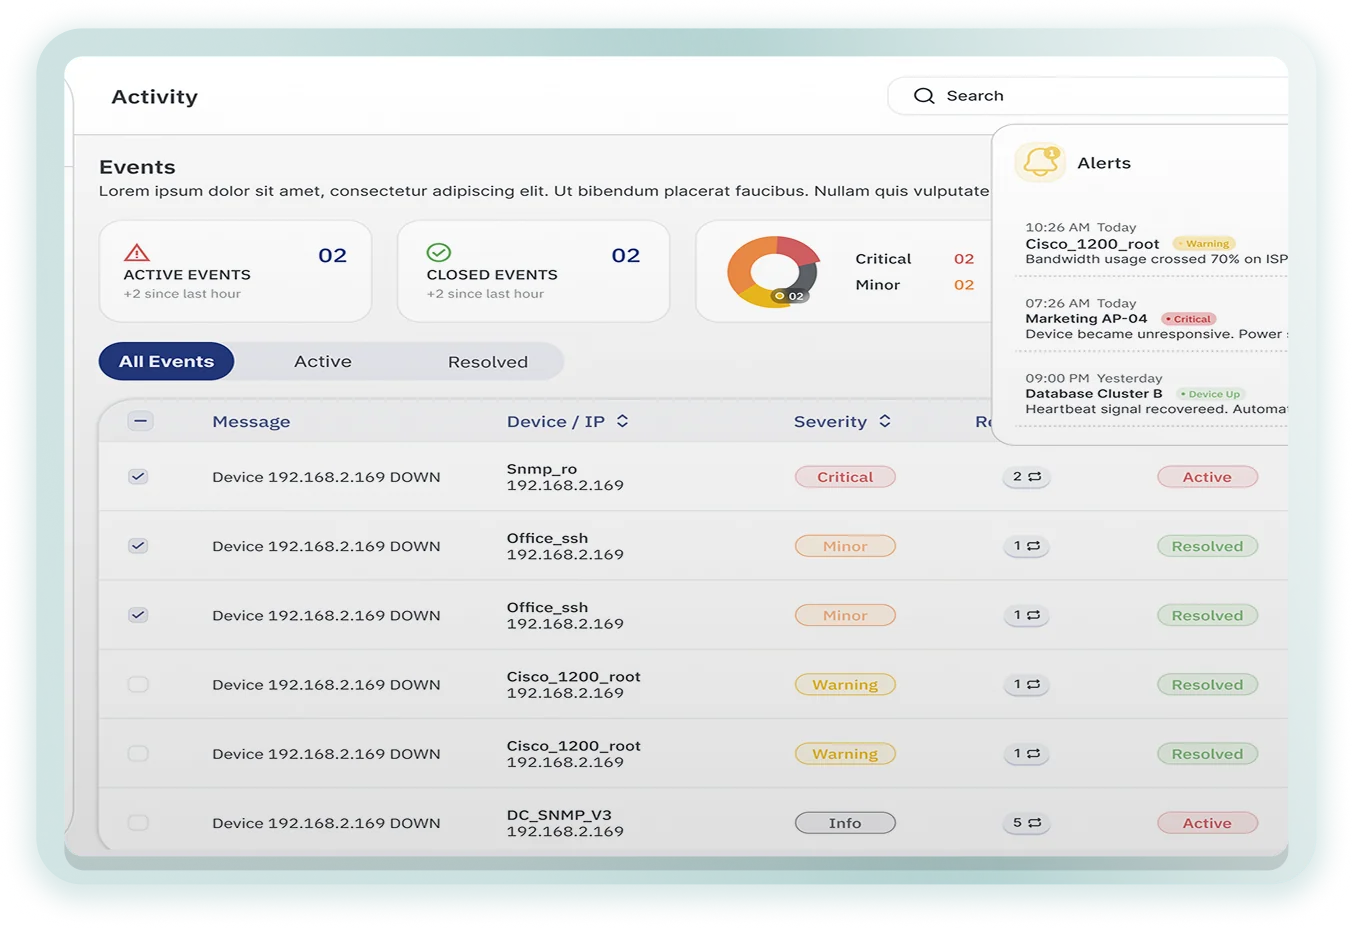Open the Marketing AP-04 alert
1353x929 pixels.
tap(1156, 319)
